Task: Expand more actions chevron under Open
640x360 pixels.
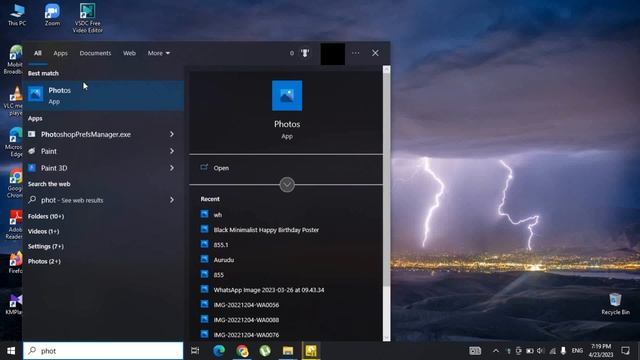Action: pos(287,185)
